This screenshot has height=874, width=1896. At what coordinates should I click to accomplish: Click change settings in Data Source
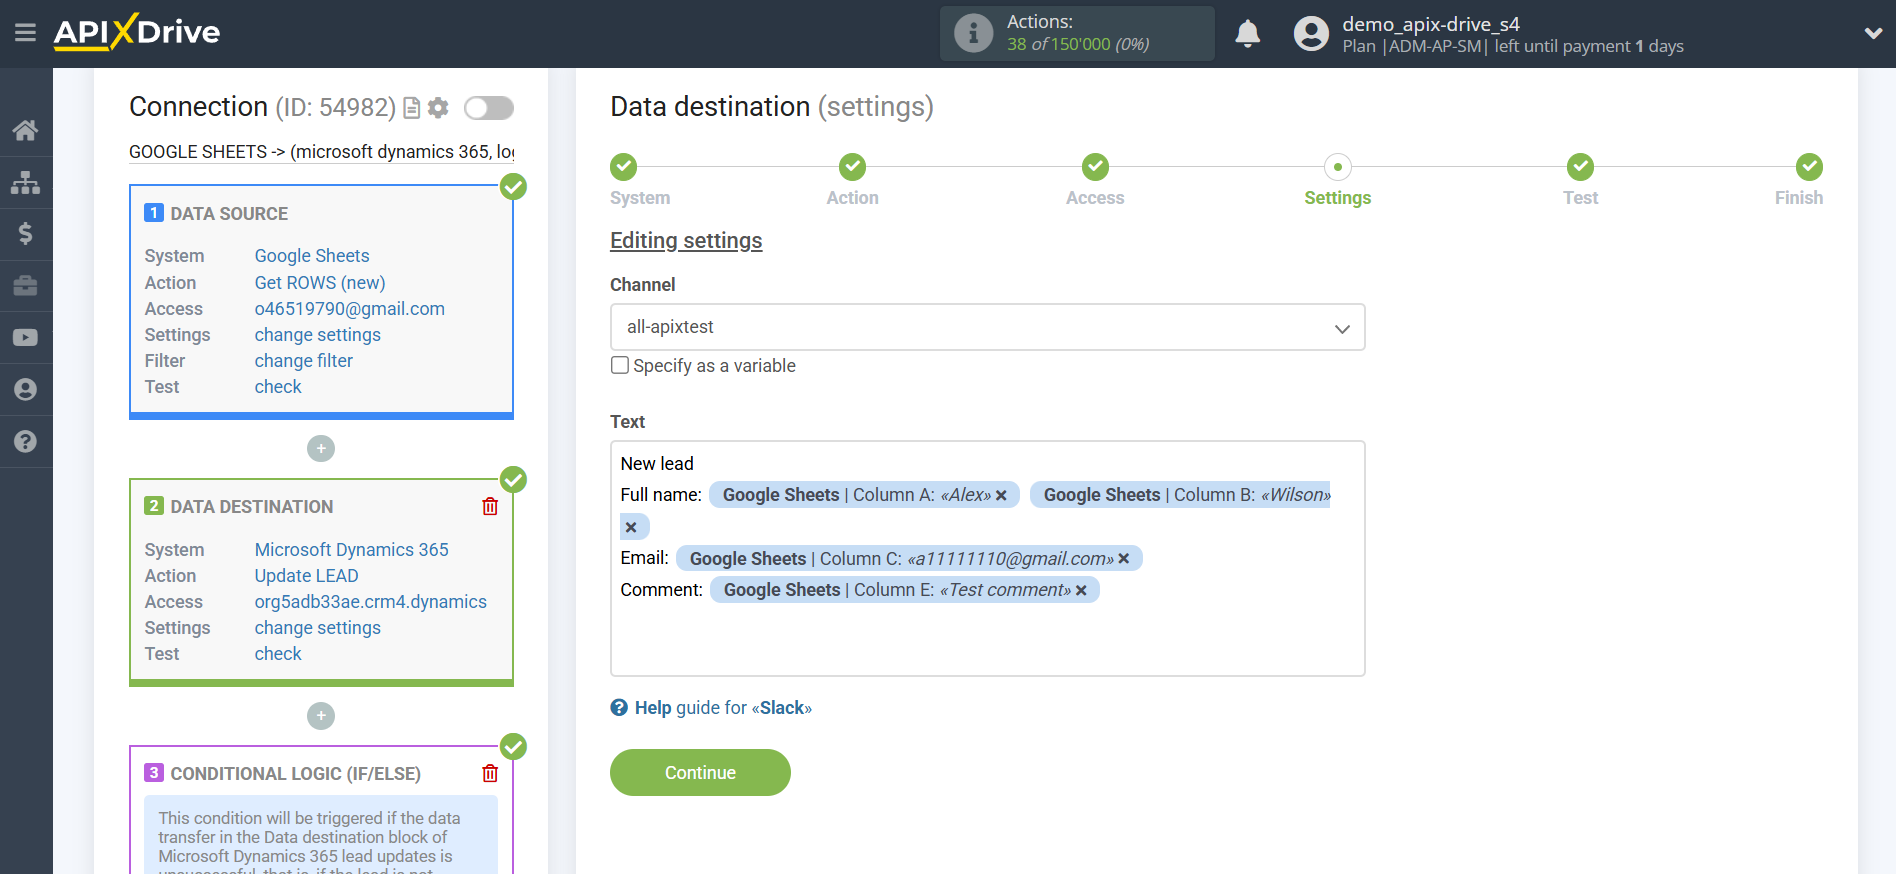tap(318, 335)
